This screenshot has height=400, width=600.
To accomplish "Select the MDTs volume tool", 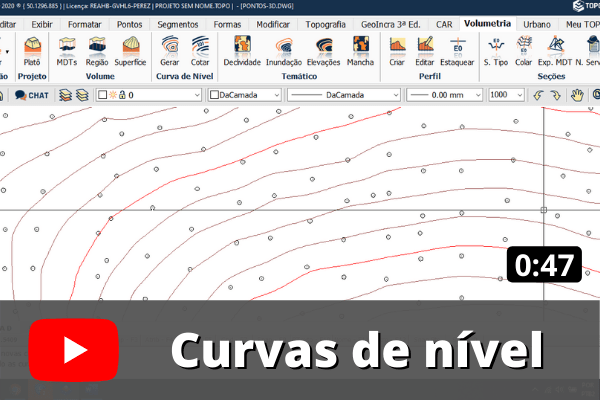I will 67,51.
